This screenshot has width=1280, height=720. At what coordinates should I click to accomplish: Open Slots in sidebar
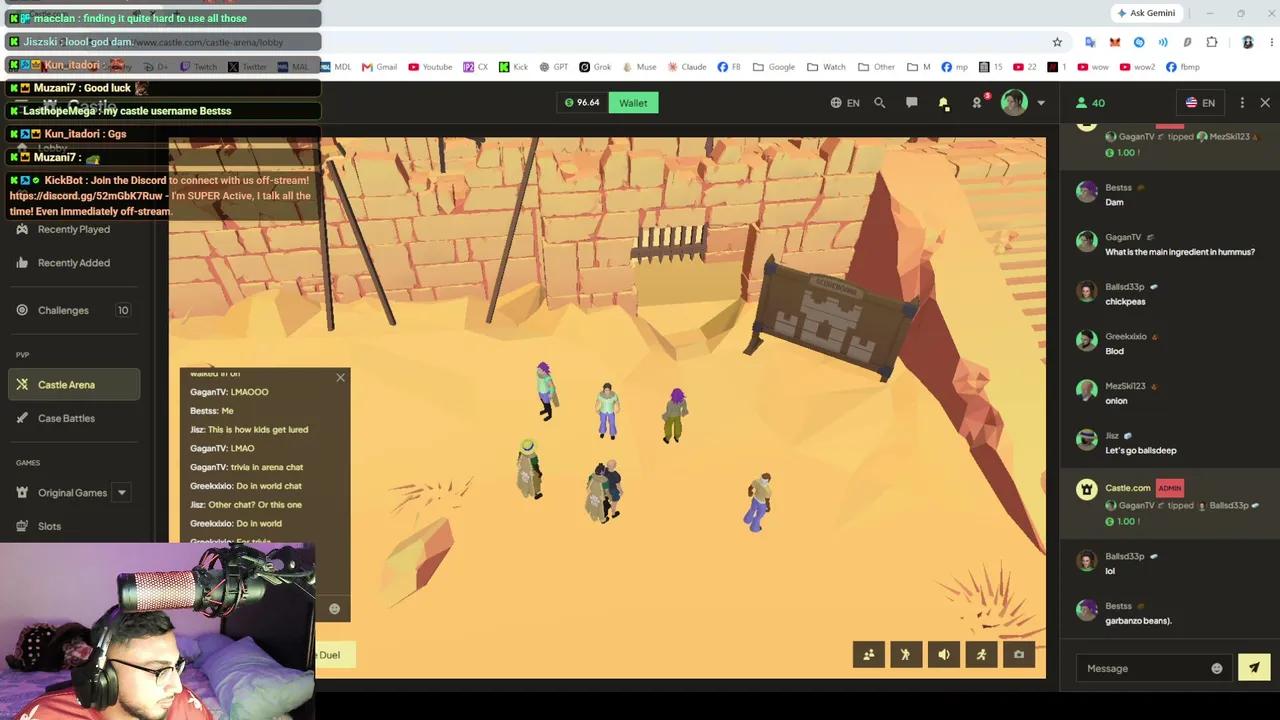coord(74,526)
